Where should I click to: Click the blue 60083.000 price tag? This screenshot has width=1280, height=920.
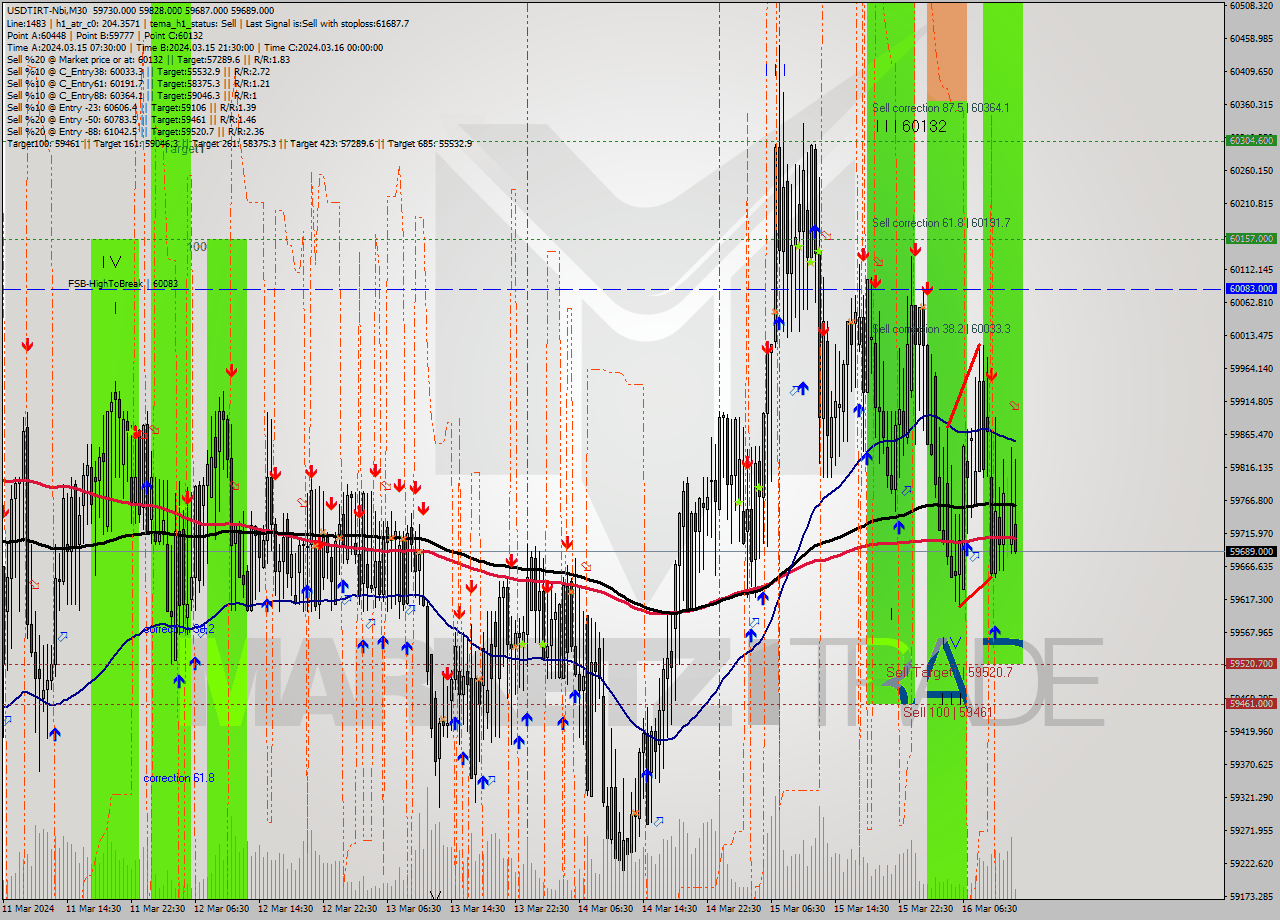tap(1251, 288)
